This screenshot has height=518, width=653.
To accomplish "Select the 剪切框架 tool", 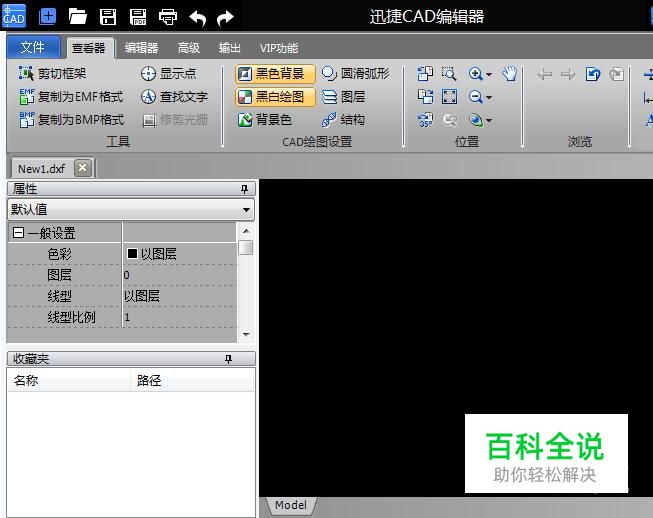I will 52,74.
